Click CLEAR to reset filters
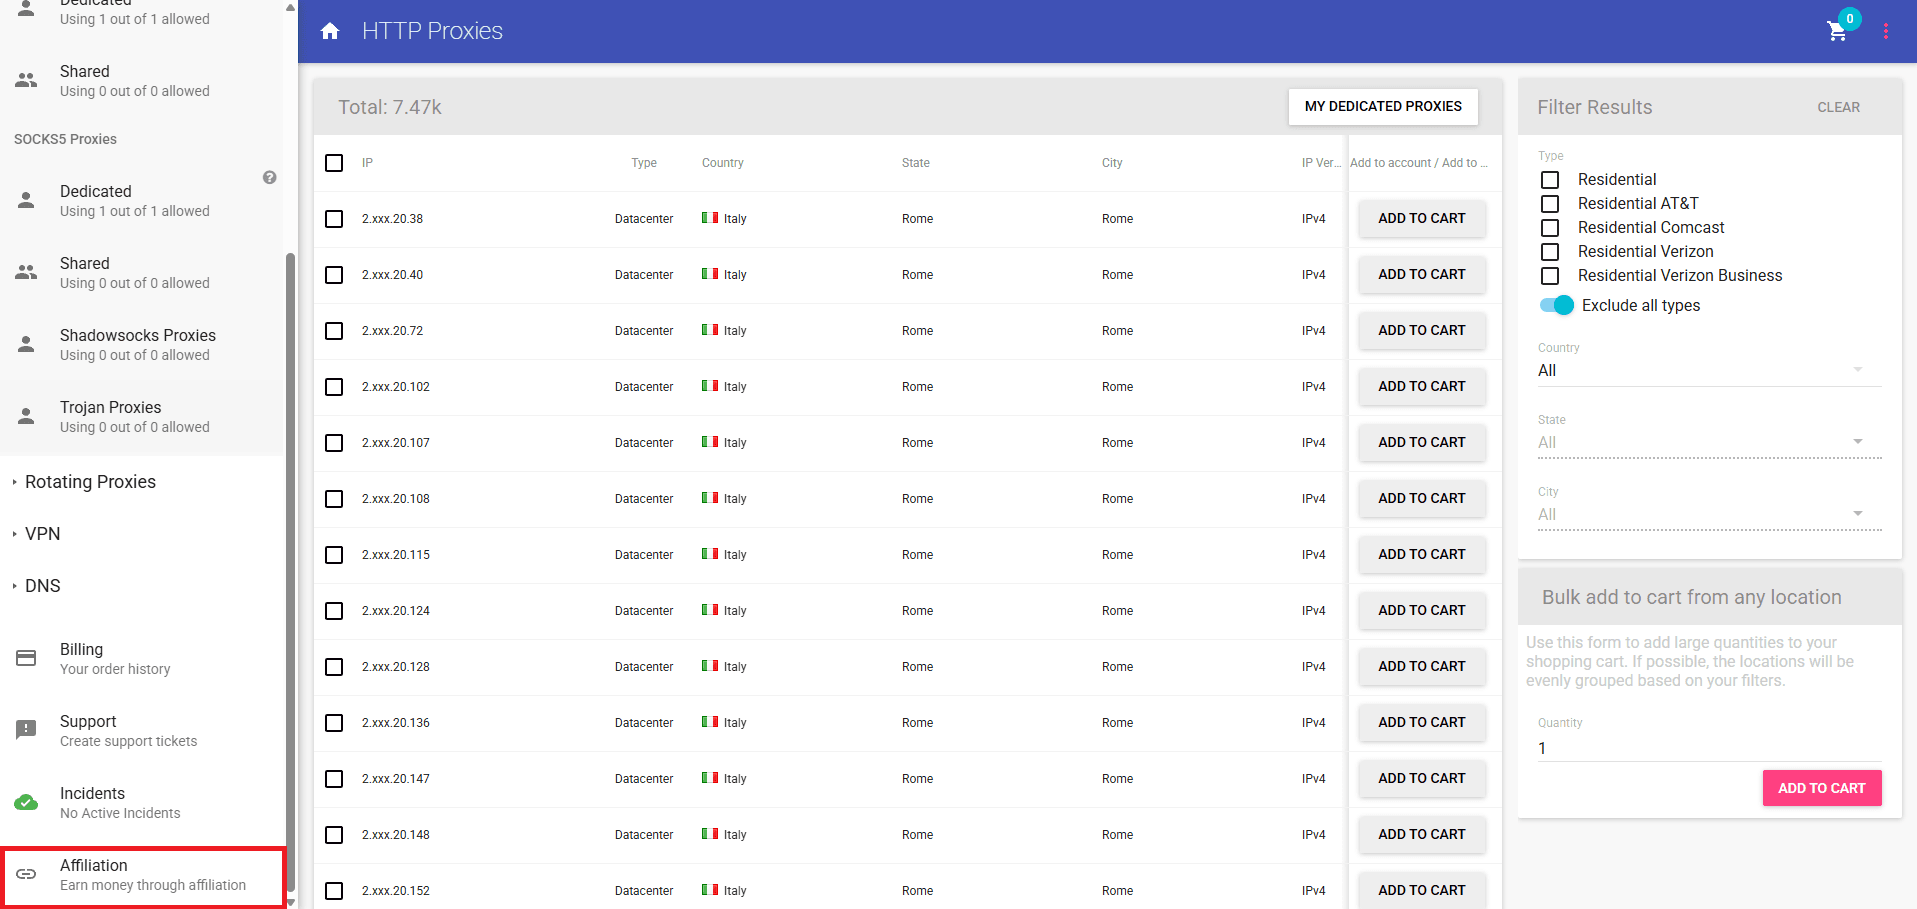 click(1838, 107)
